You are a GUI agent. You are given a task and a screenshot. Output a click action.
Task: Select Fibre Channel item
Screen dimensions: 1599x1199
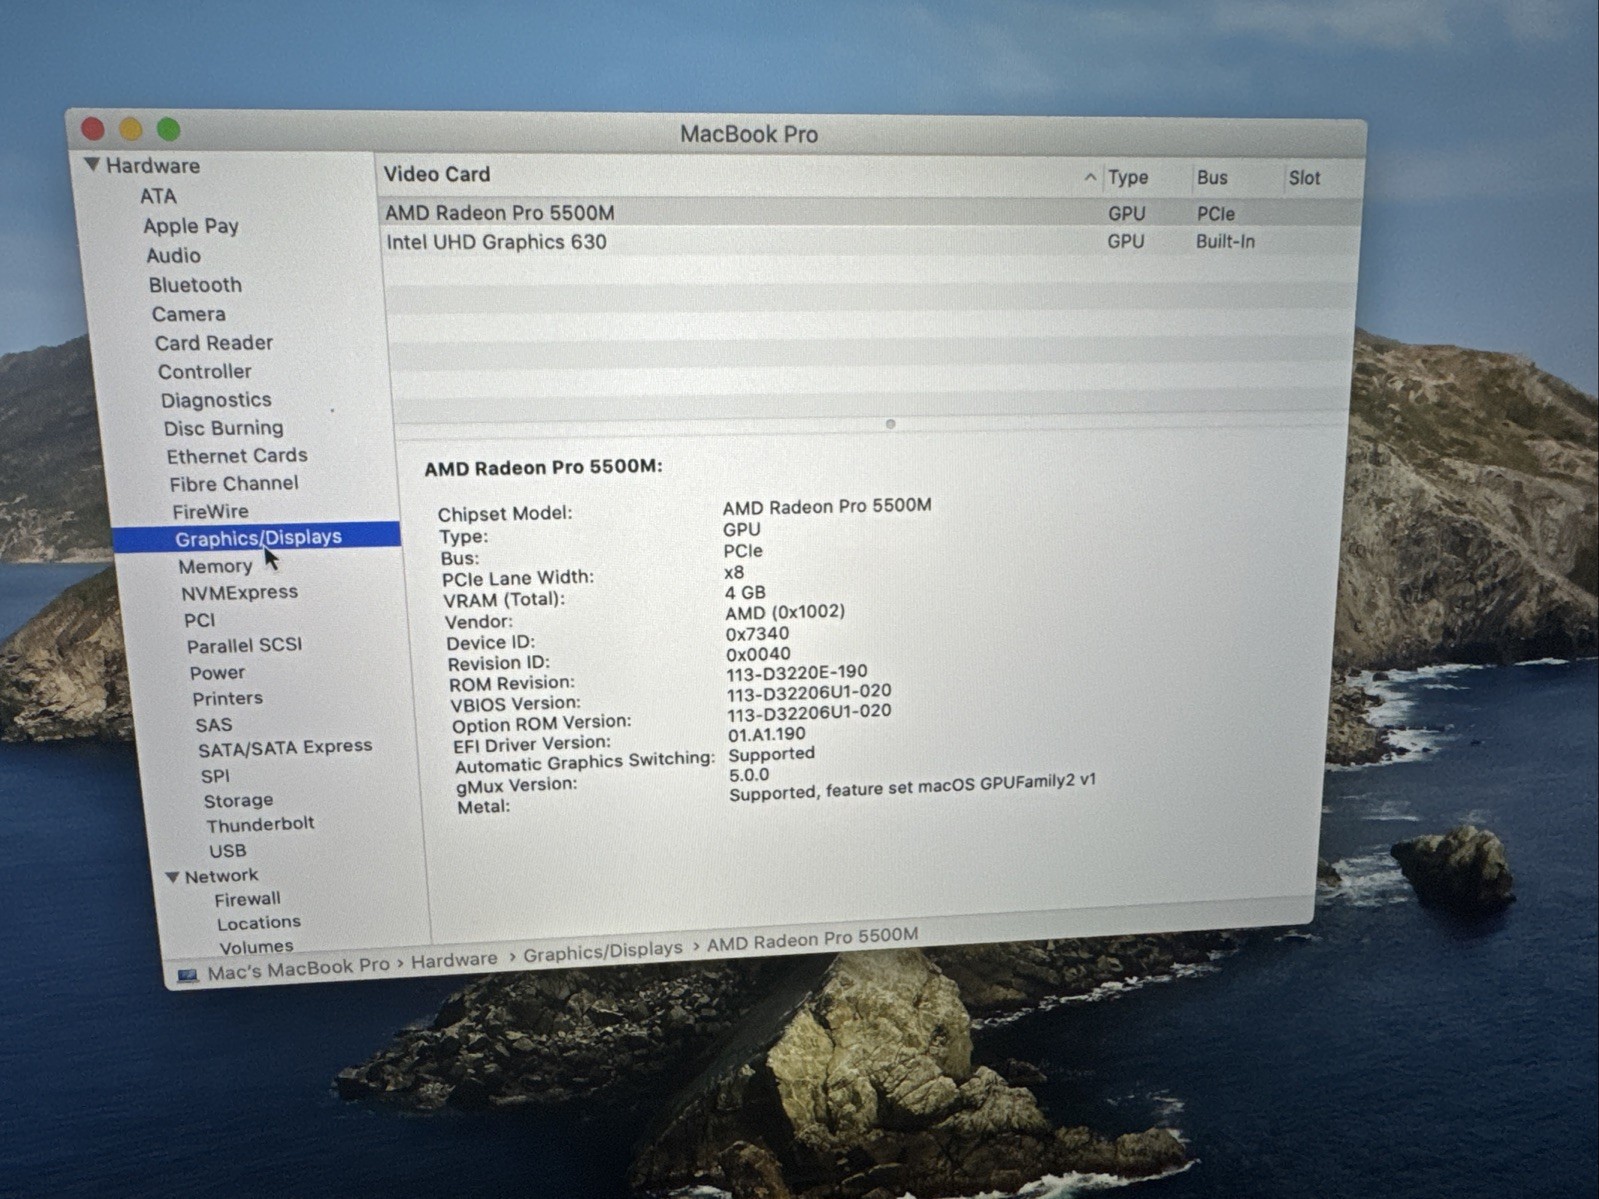(233, 484)
